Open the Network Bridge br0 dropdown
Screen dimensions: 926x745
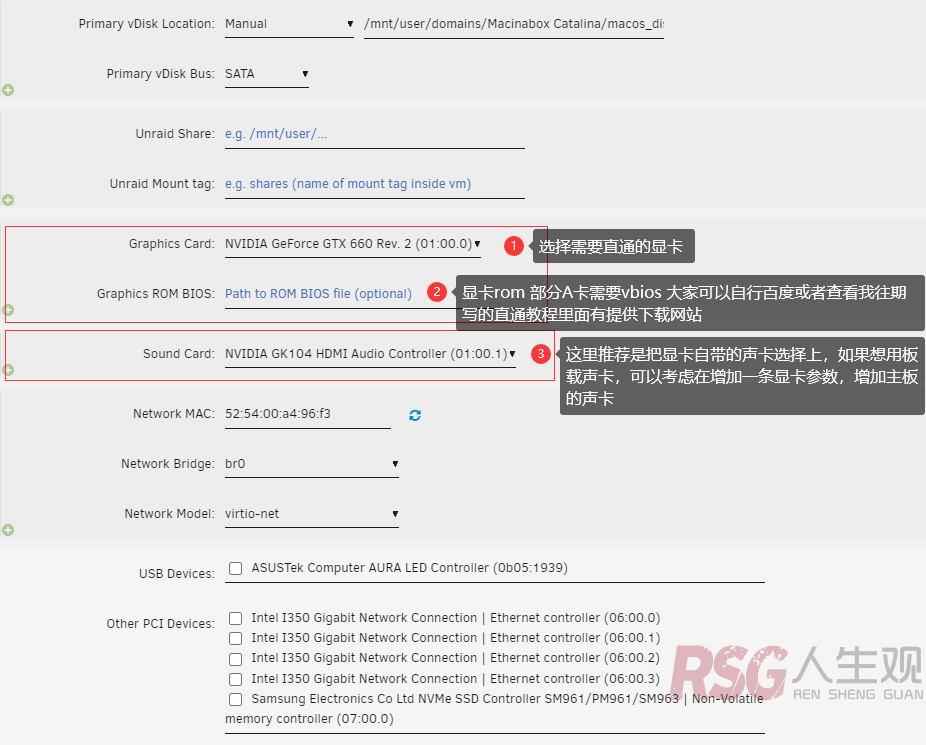tap(312, 464)
